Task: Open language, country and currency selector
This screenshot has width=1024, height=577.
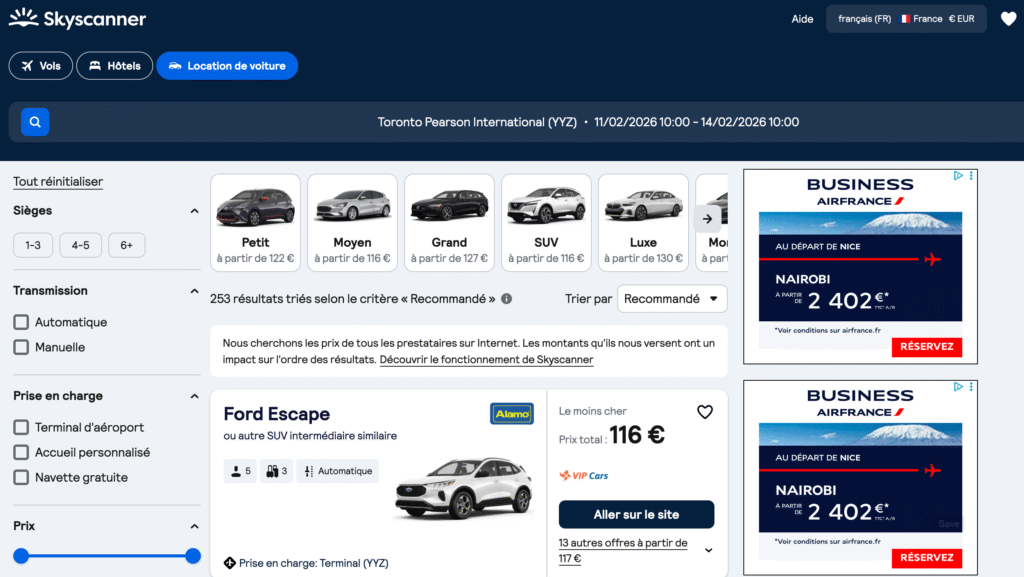Action: [906, 19]
